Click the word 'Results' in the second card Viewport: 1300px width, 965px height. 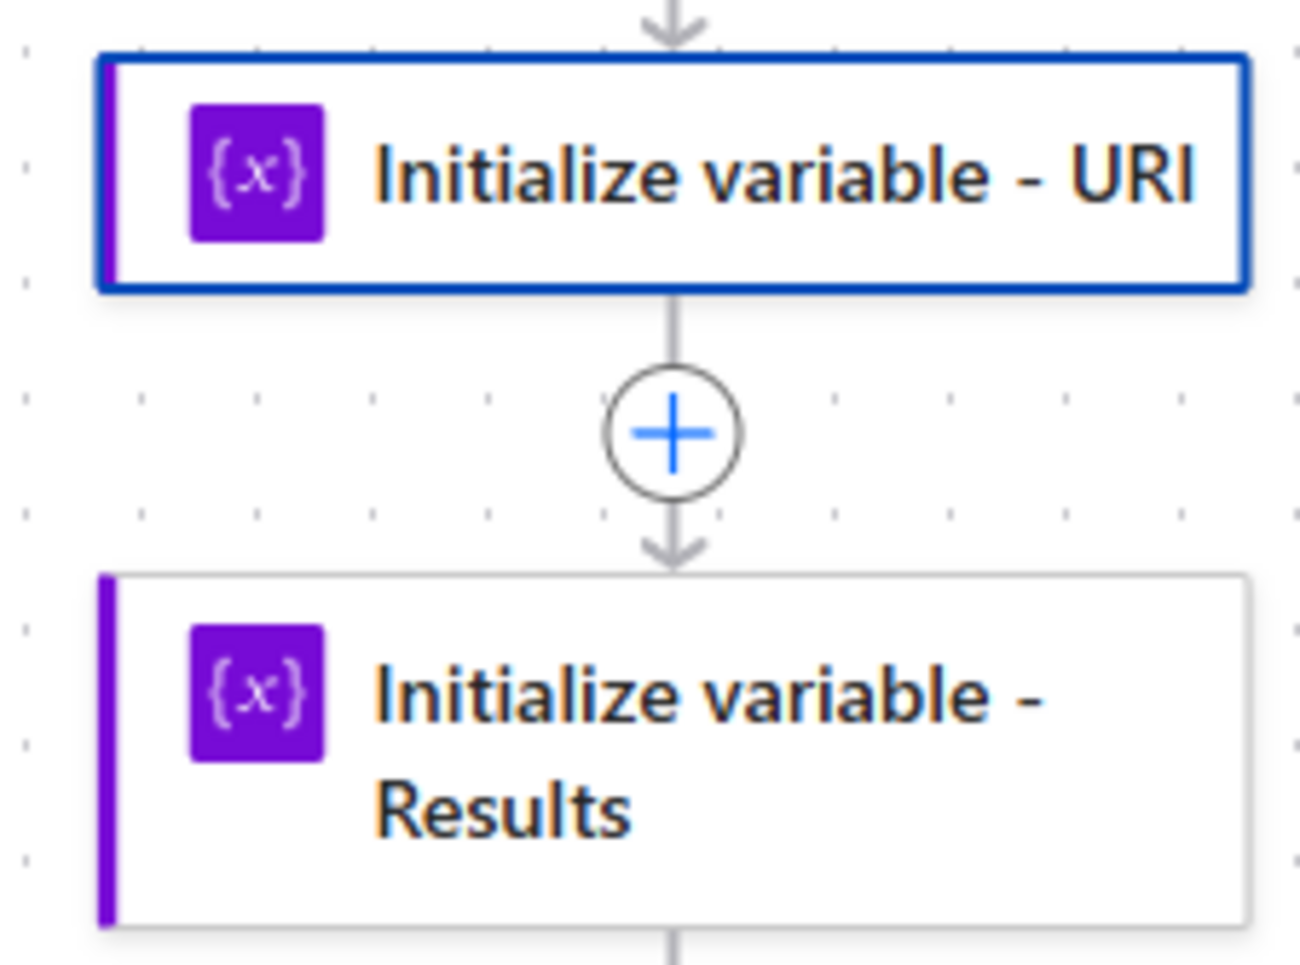pos(503,810)
